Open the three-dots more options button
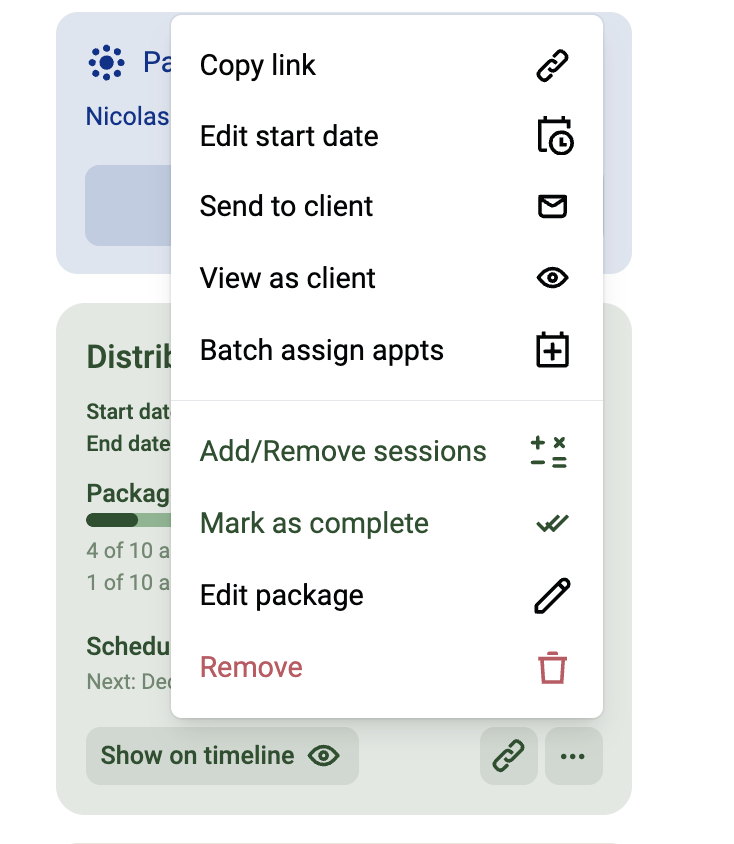The image size is (734, 844). pos(573,756)
